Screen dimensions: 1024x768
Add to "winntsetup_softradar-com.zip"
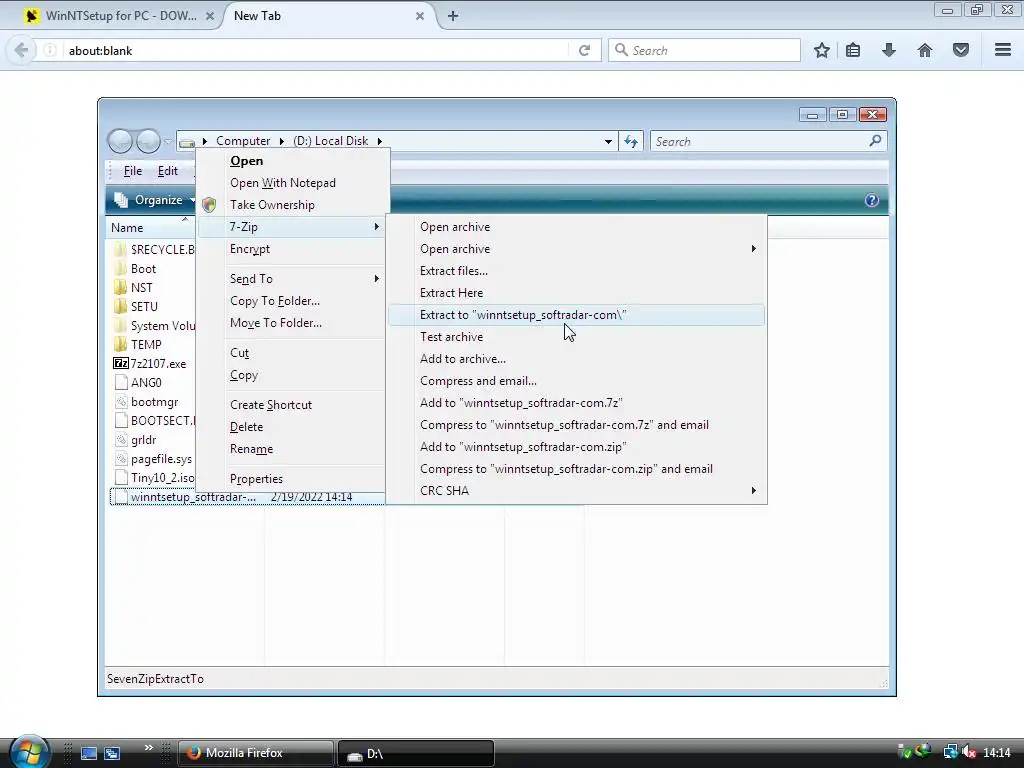[577, 447]
